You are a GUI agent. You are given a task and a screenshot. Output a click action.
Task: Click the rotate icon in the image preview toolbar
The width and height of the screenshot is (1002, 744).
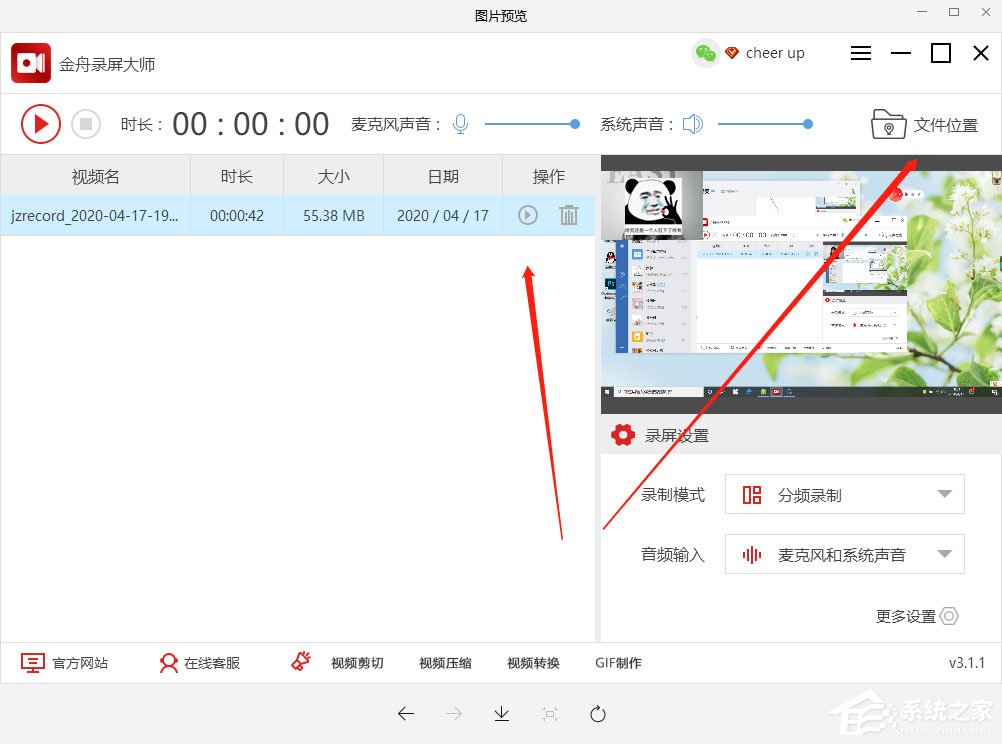[597, 713]
